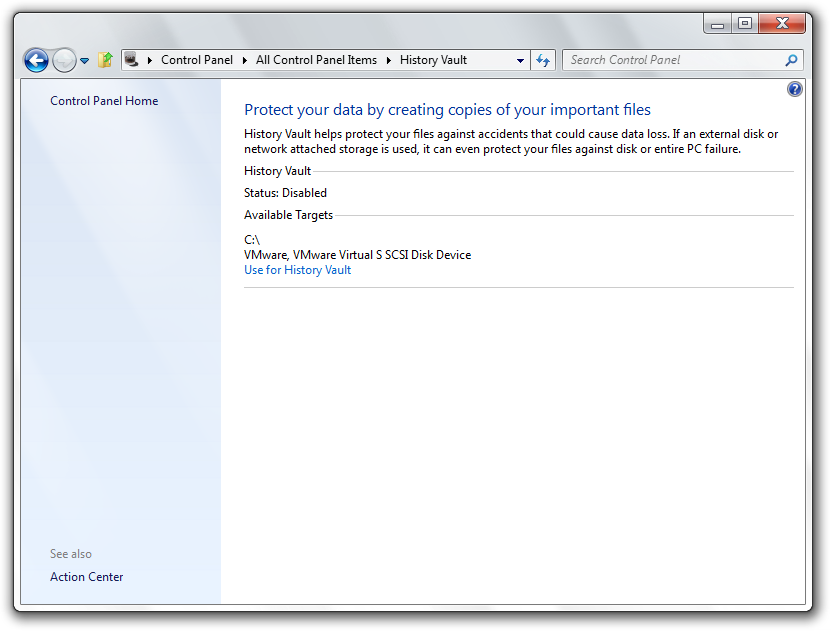Click the Protect your data heading

click(x=447, y=110)
